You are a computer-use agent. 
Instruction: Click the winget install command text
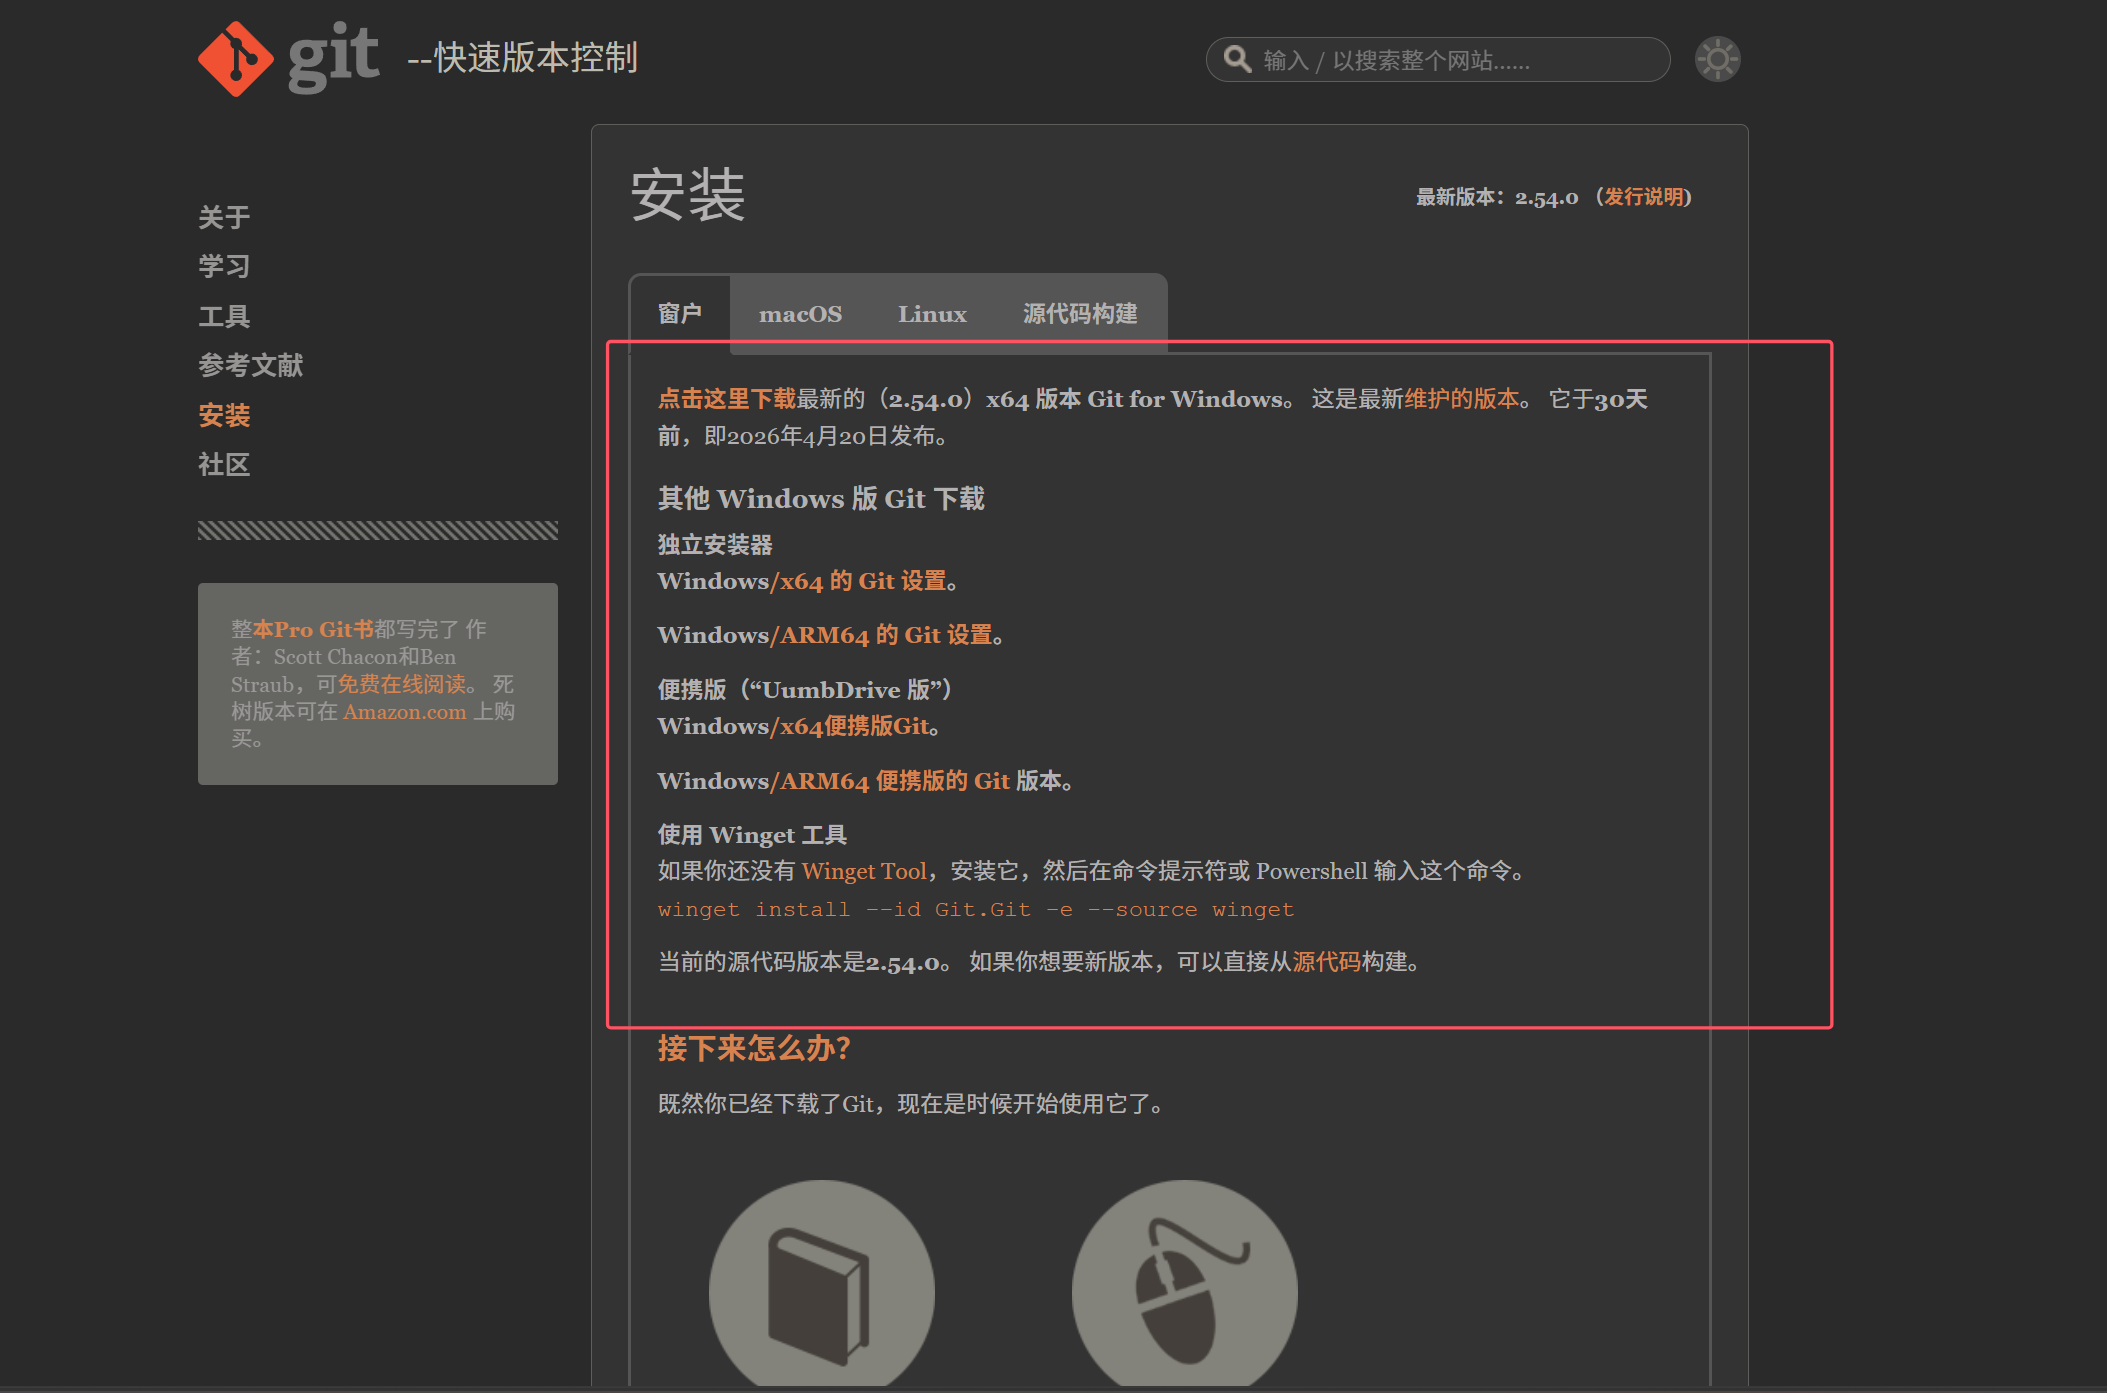976,910
